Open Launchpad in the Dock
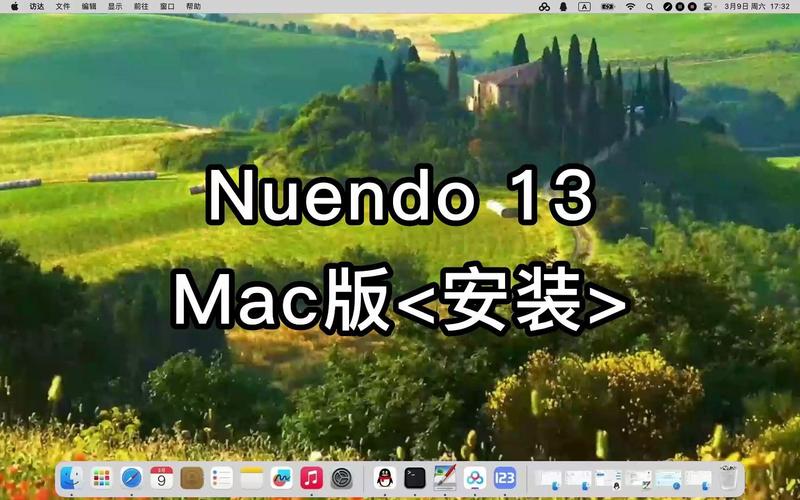The image size is (800, 500). 102,478
